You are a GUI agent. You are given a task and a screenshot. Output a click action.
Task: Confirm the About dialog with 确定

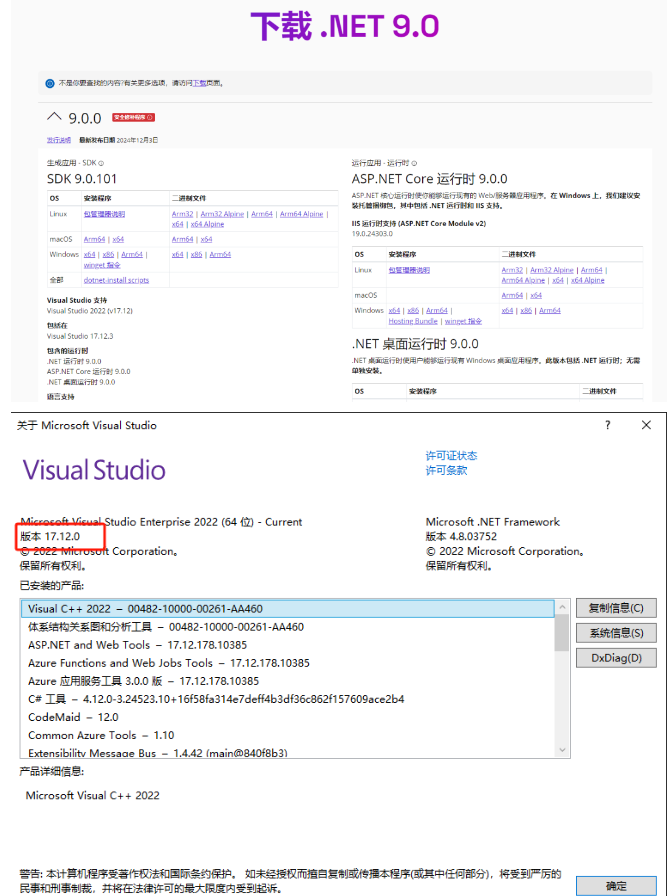(616, 886)
